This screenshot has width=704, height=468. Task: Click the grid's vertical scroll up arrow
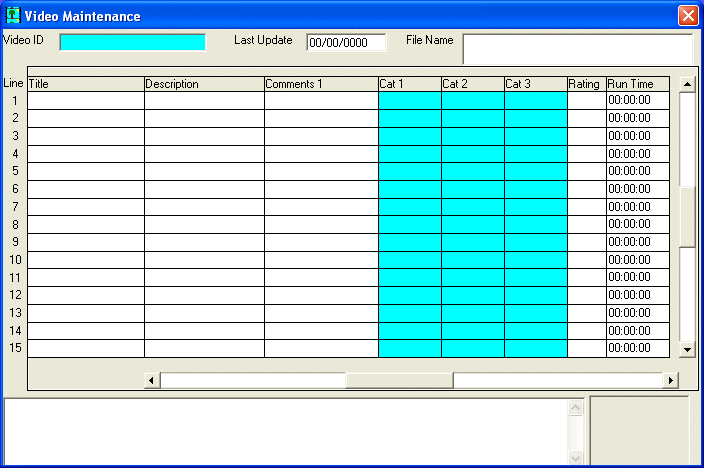(x=687, y=84)
